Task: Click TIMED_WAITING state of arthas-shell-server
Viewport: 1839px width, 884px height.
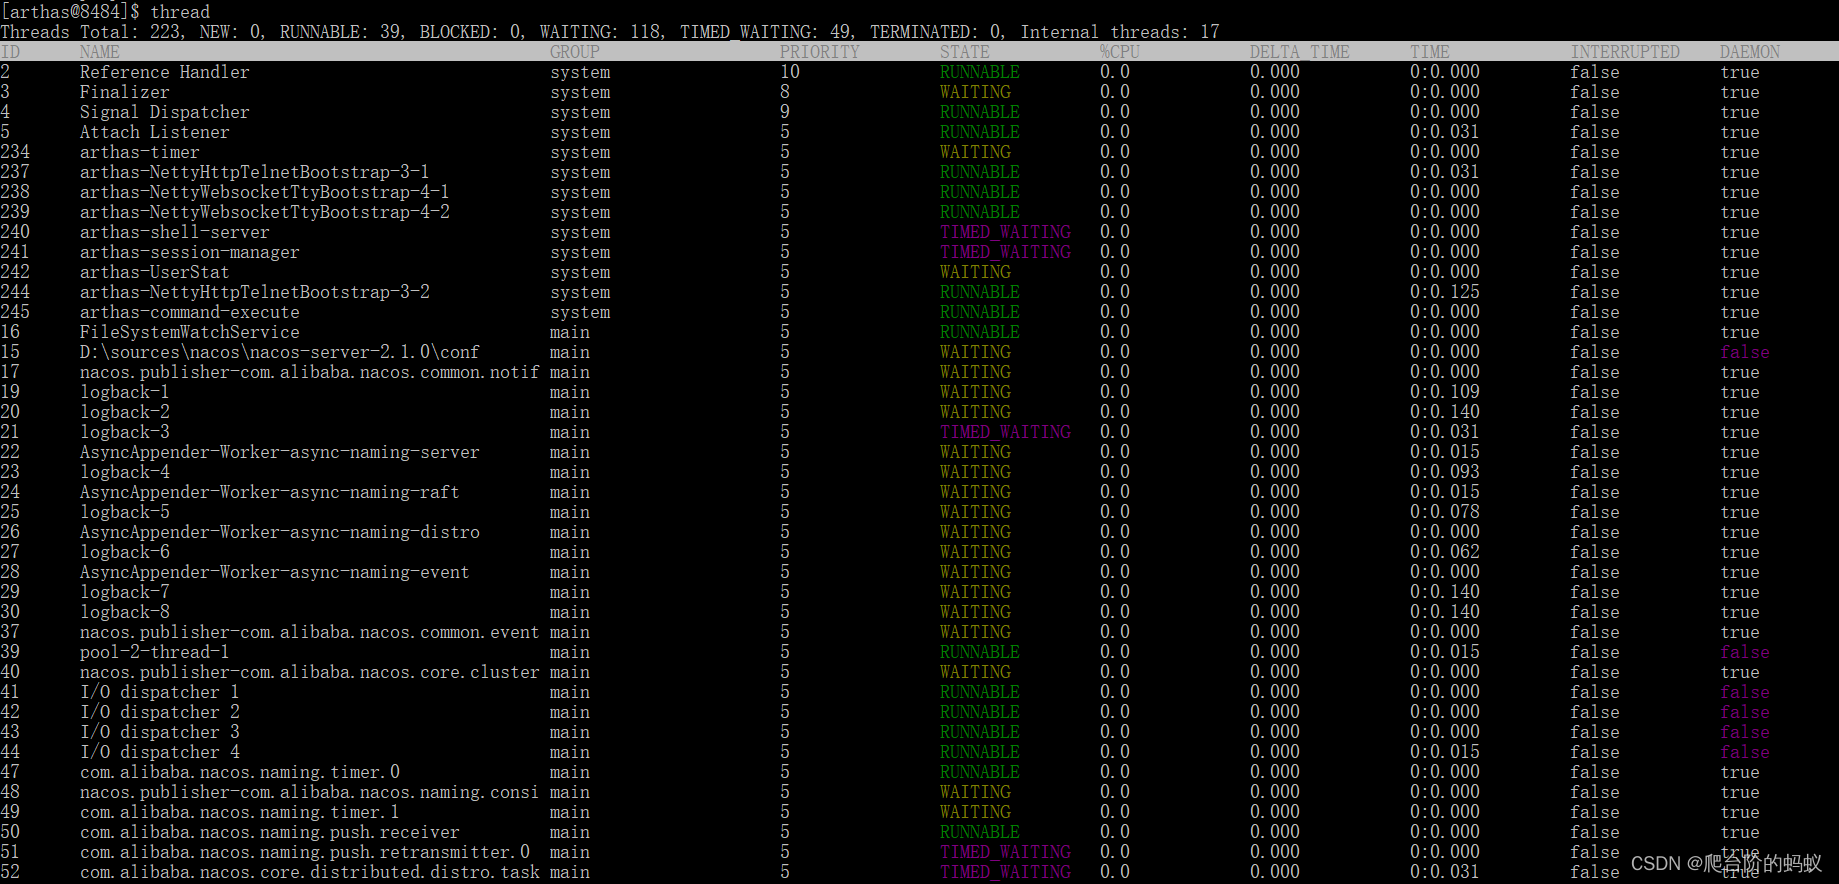Action: [x=1005, y=232]
